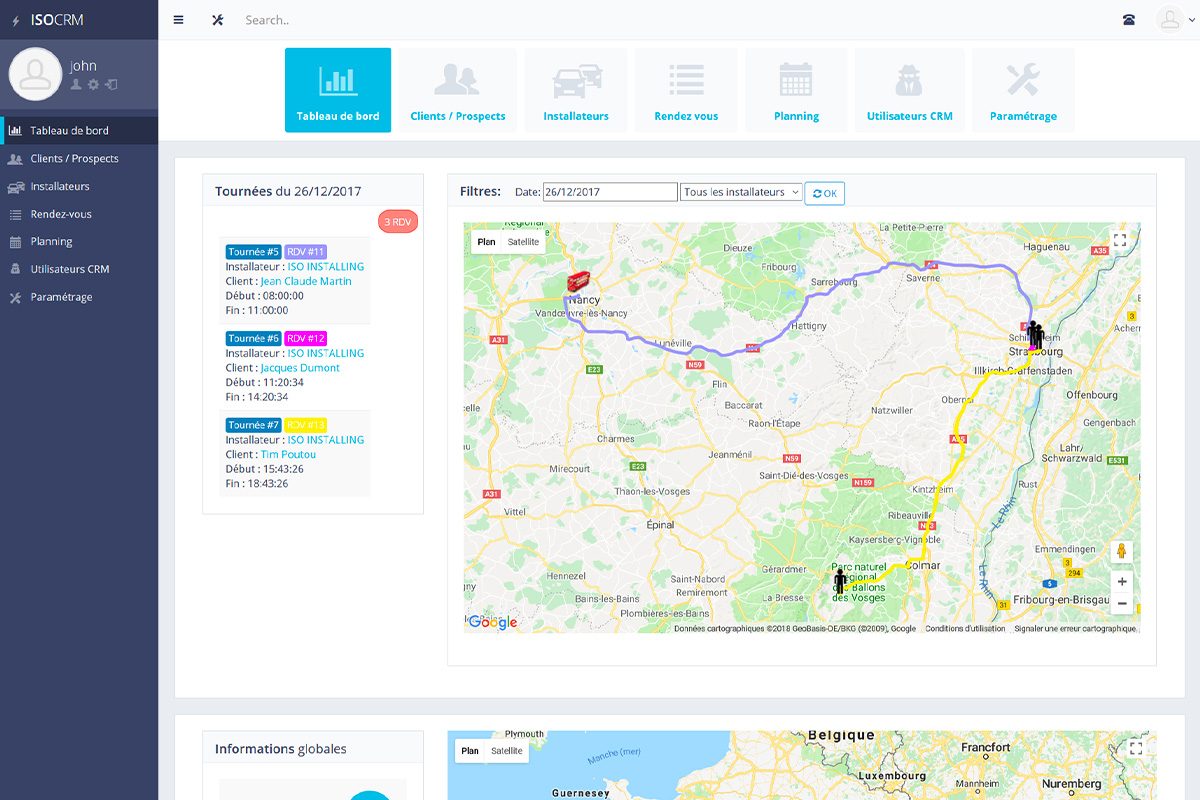The width and height of the screenshot is (1200, 800).
Task: Go to Rendez-vous in the sidebar
Action: point(79,214)
